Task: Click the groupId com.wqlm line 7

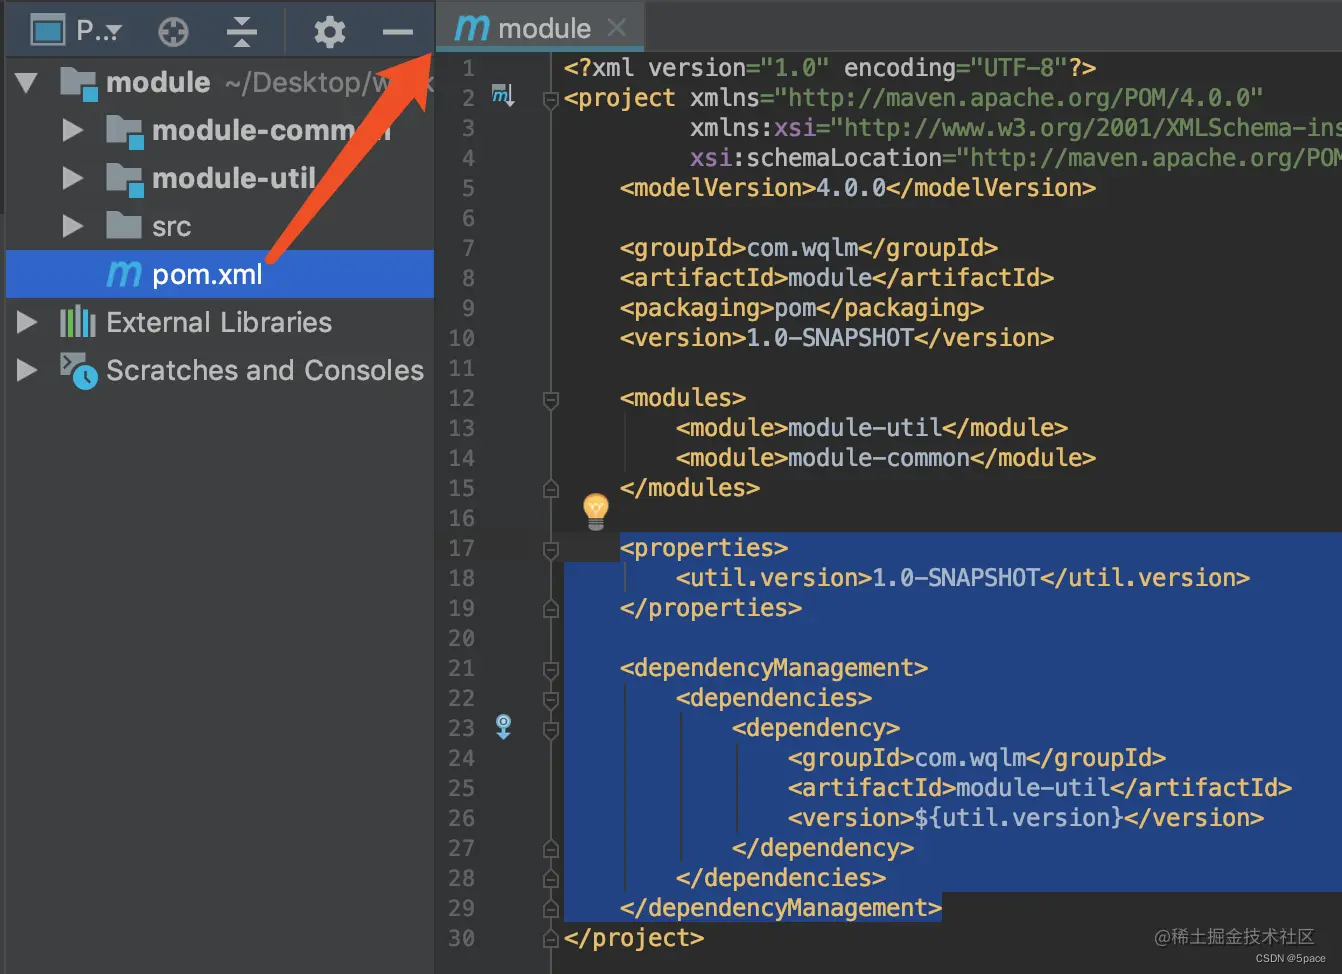Action: (809, 248)
